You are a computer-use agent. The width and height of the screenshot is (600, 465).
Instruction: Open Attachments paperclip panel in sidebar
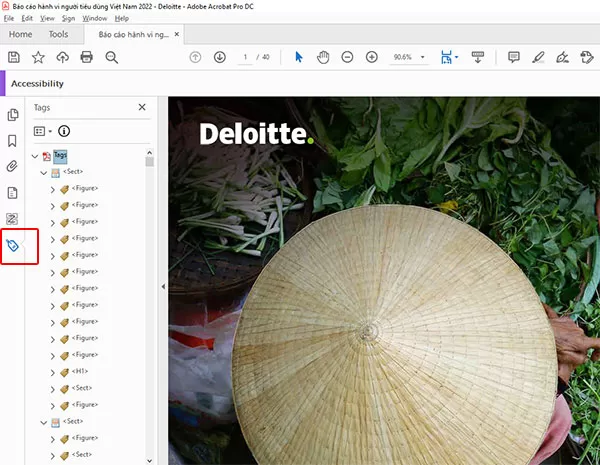click(x=12, y=166)
